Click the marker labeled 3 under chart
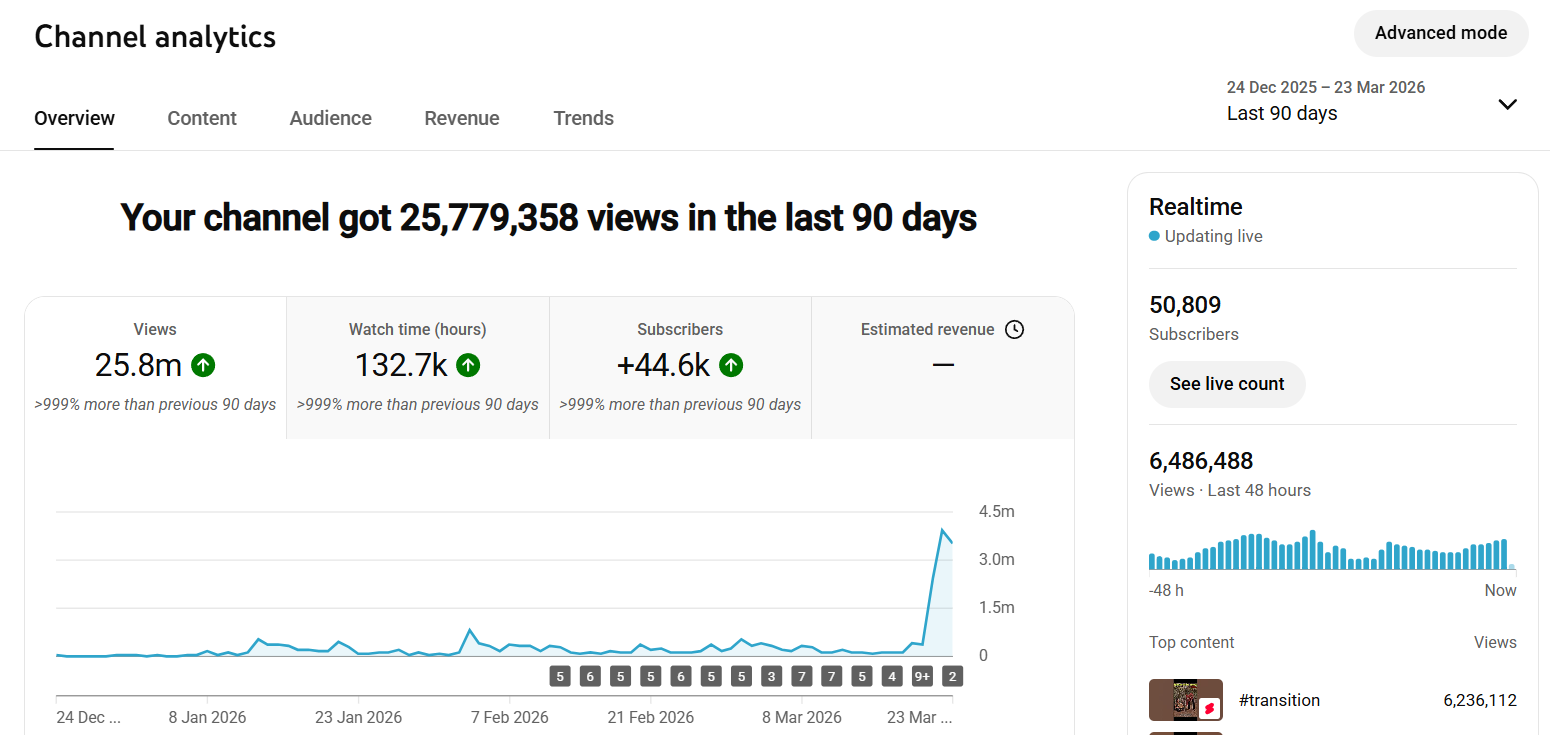The image size is (1550, 735). coord(771,677)
